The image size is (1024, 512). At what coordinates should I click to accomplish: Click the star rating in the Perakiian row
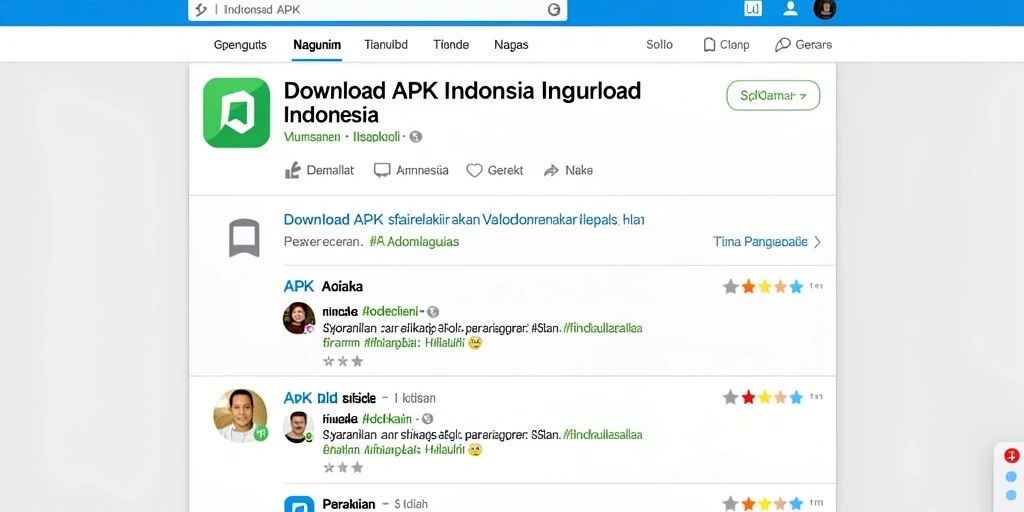tap(763, 504)
